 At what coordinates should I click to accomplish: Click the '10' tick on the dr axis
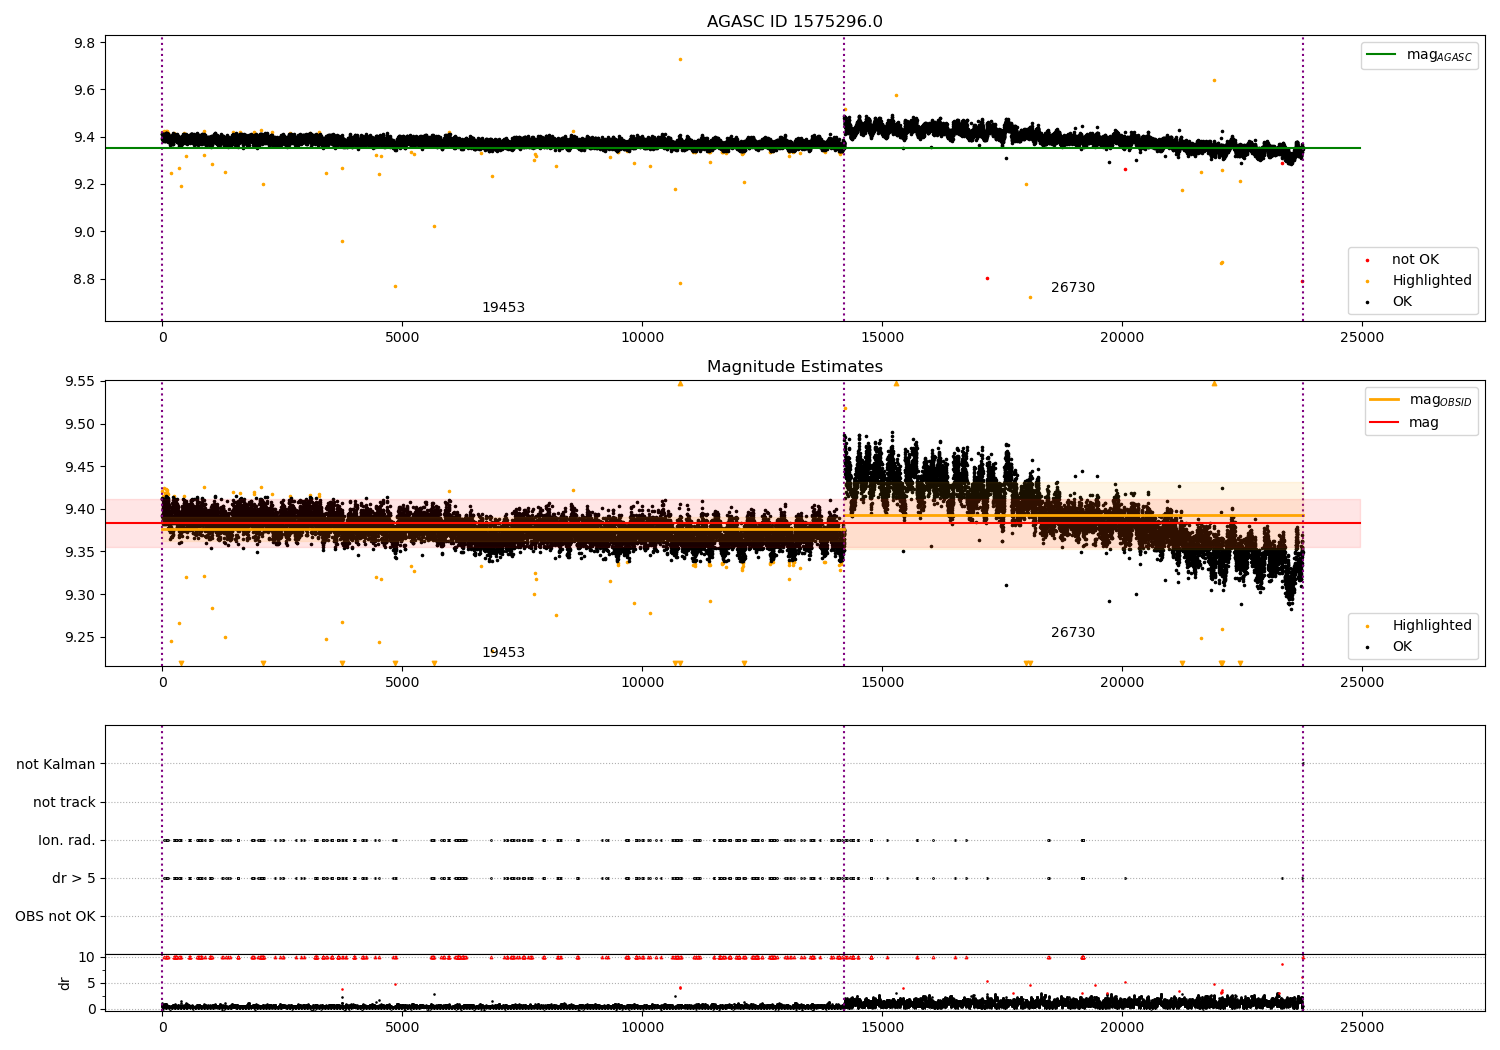point(87,957)
